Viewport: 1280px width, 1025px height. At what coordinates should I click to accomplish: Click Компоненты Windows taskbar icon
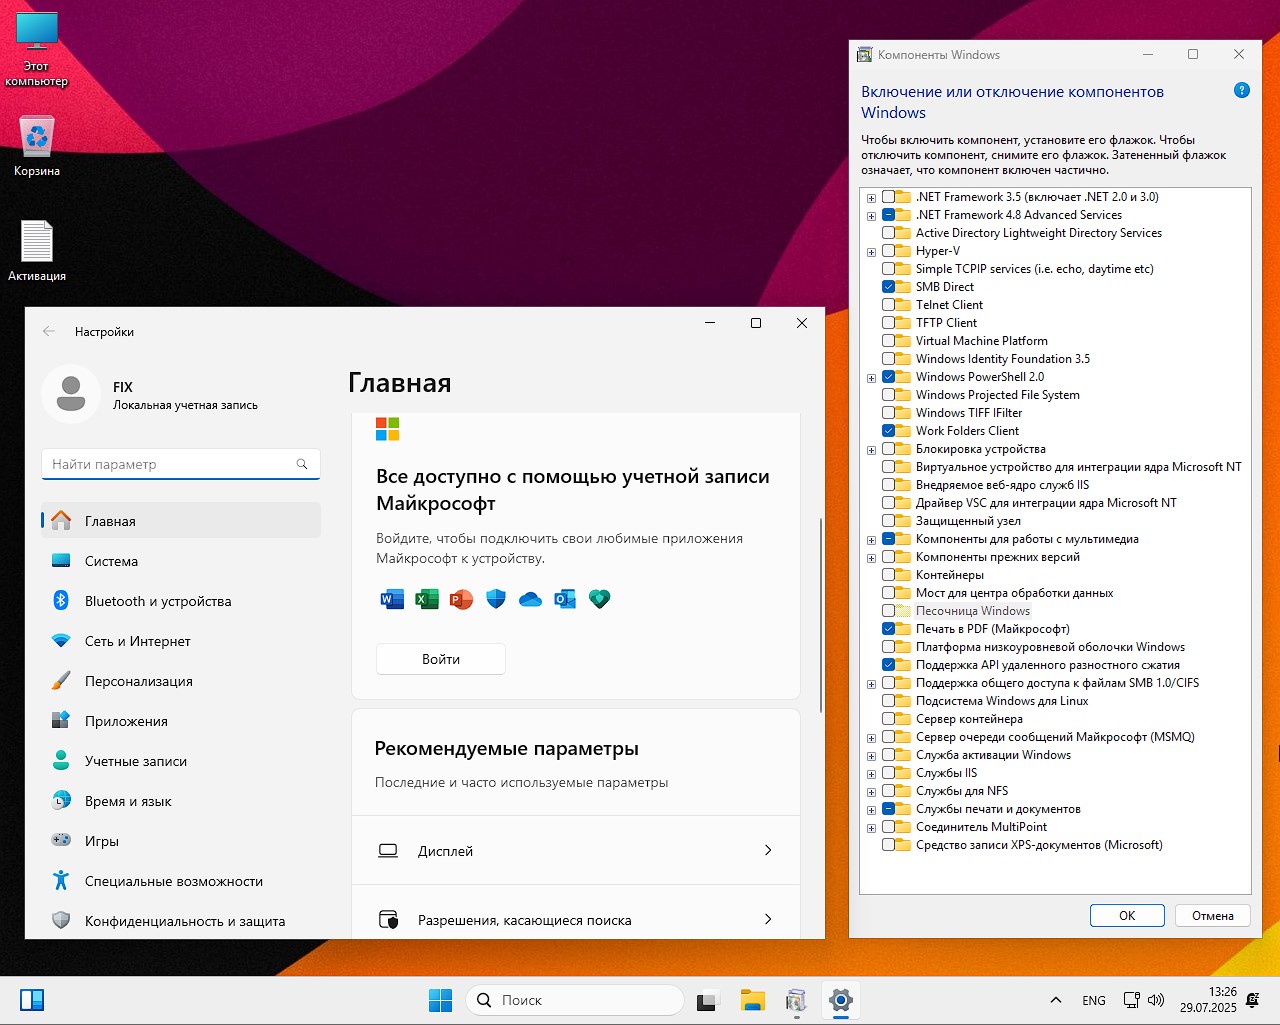[796, 1000]
